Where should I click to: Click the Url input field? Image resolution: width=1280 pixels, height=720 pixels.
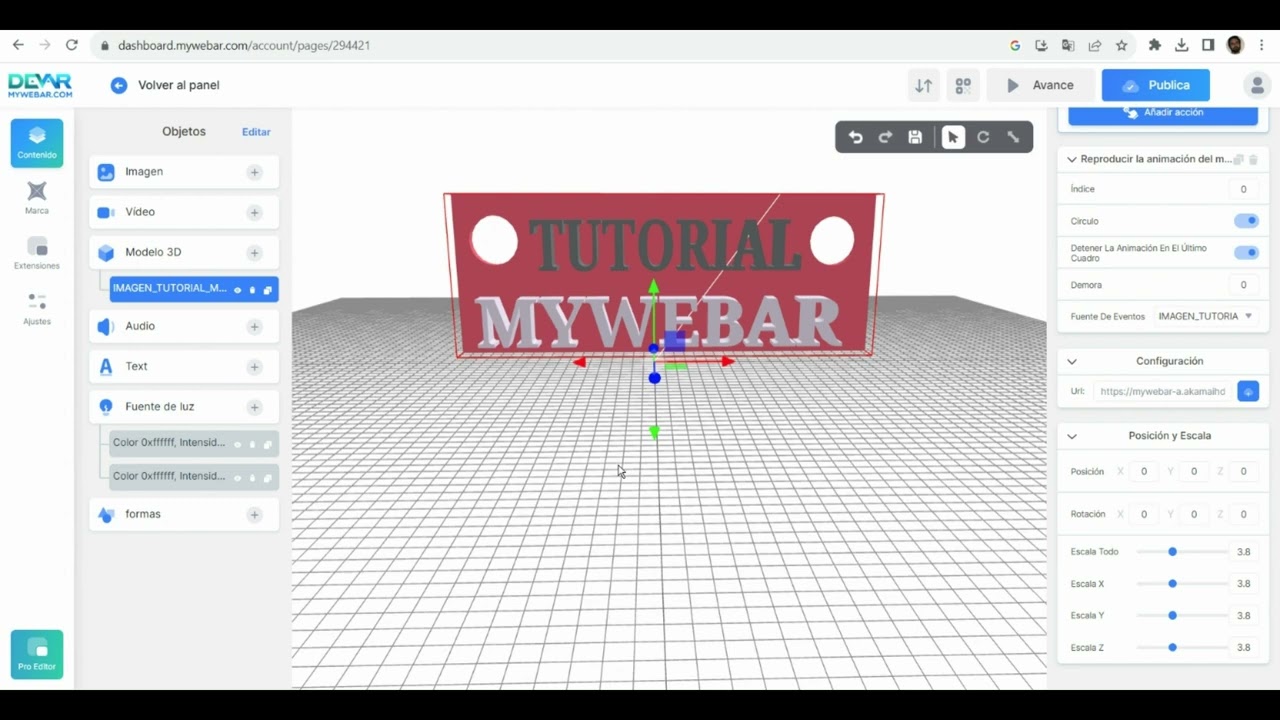[x=1163, y=391]
